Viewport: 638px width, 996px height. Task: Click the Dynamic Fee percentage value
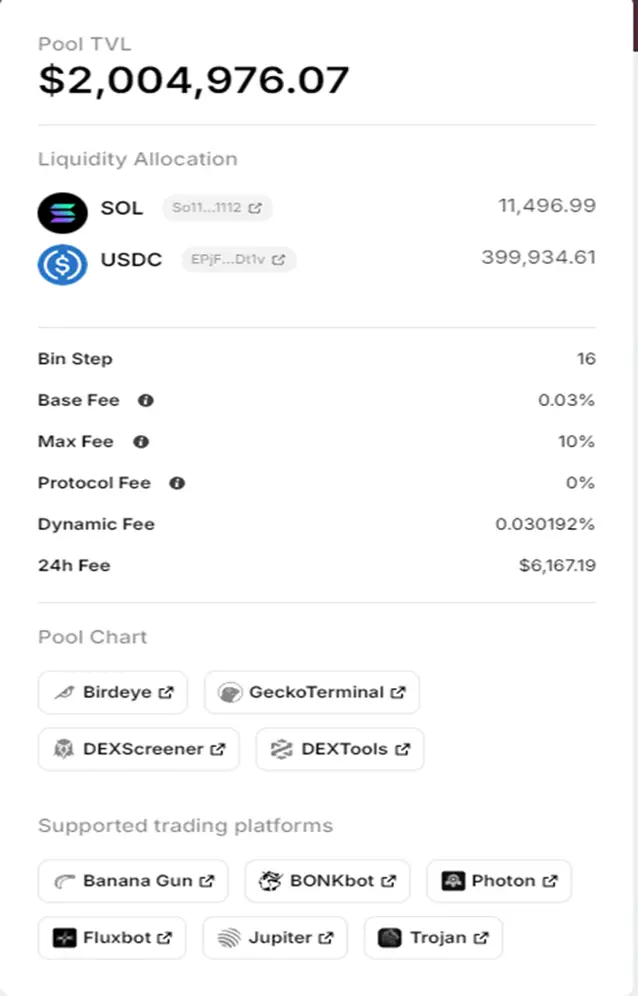tap(545, 525)
